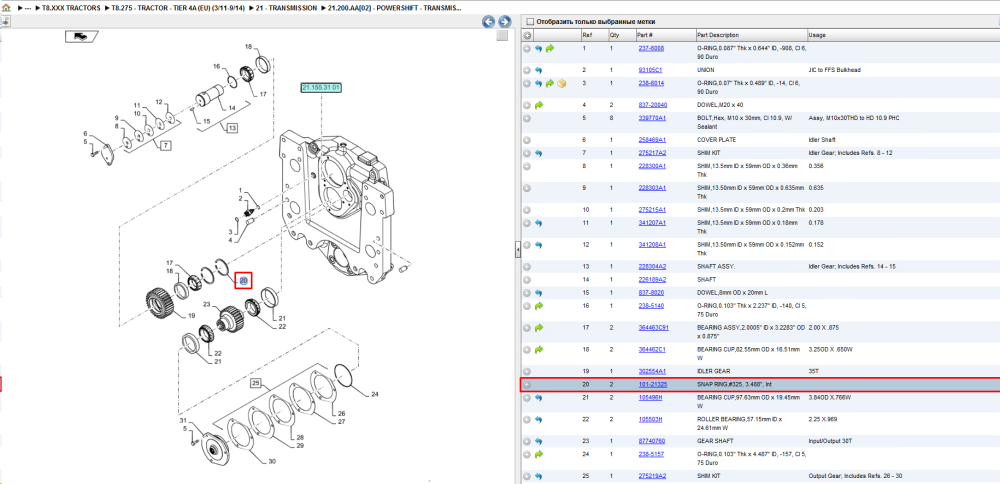Image resolution: width=1000 pixels, height=484 pixels.
Task: Collapse the panel using the splitter handle
Action: point(517,251)
